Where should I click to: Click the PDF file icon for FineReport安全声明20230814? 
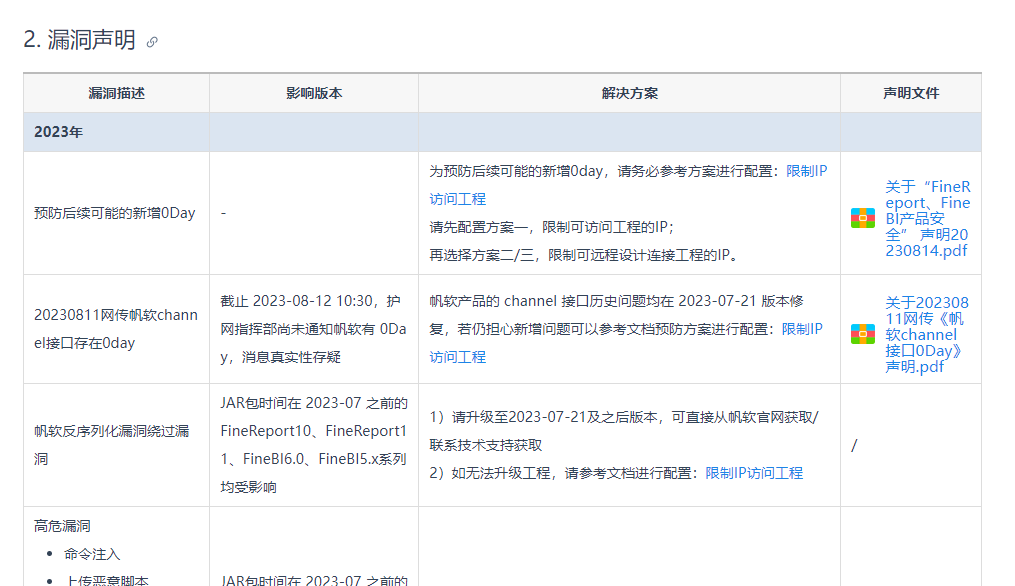click(863, 218)
